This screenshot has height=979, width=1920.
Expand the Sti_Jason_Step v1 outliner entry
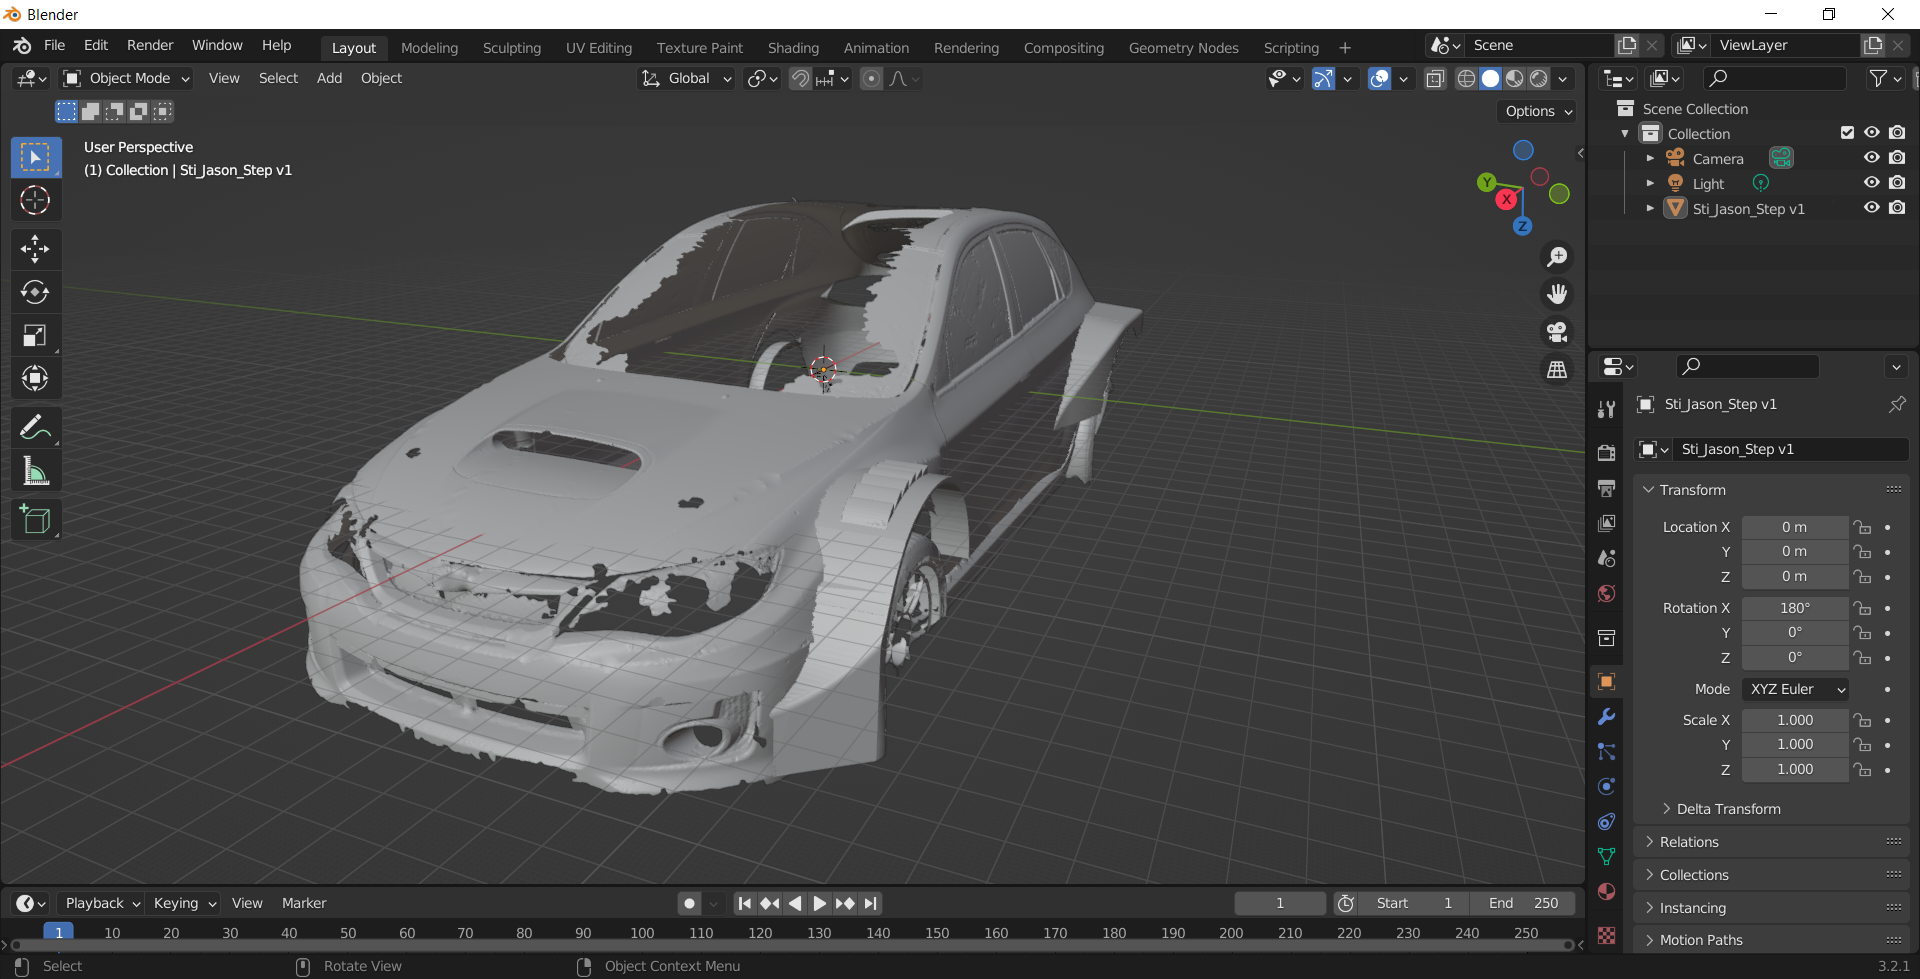(x=1650, y=208)
